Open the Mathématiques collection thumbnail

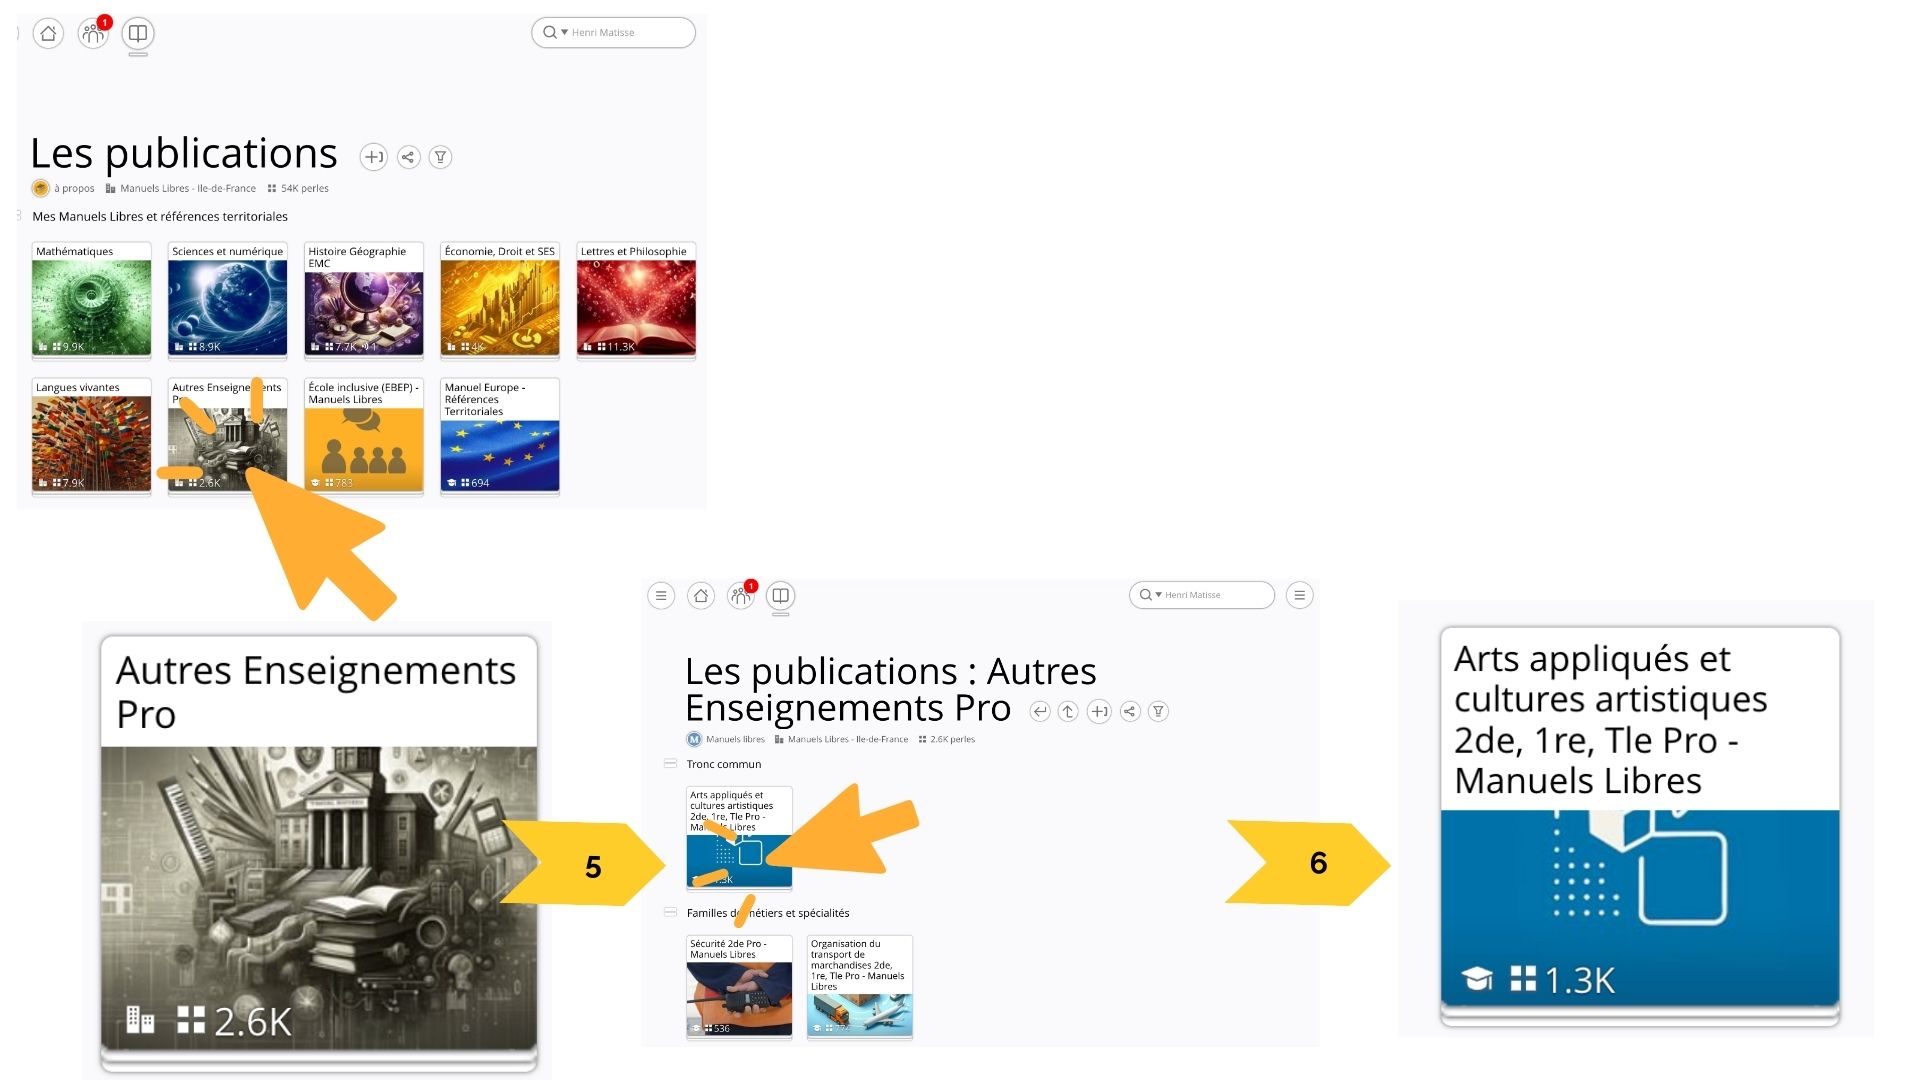(x=91, y=300)
